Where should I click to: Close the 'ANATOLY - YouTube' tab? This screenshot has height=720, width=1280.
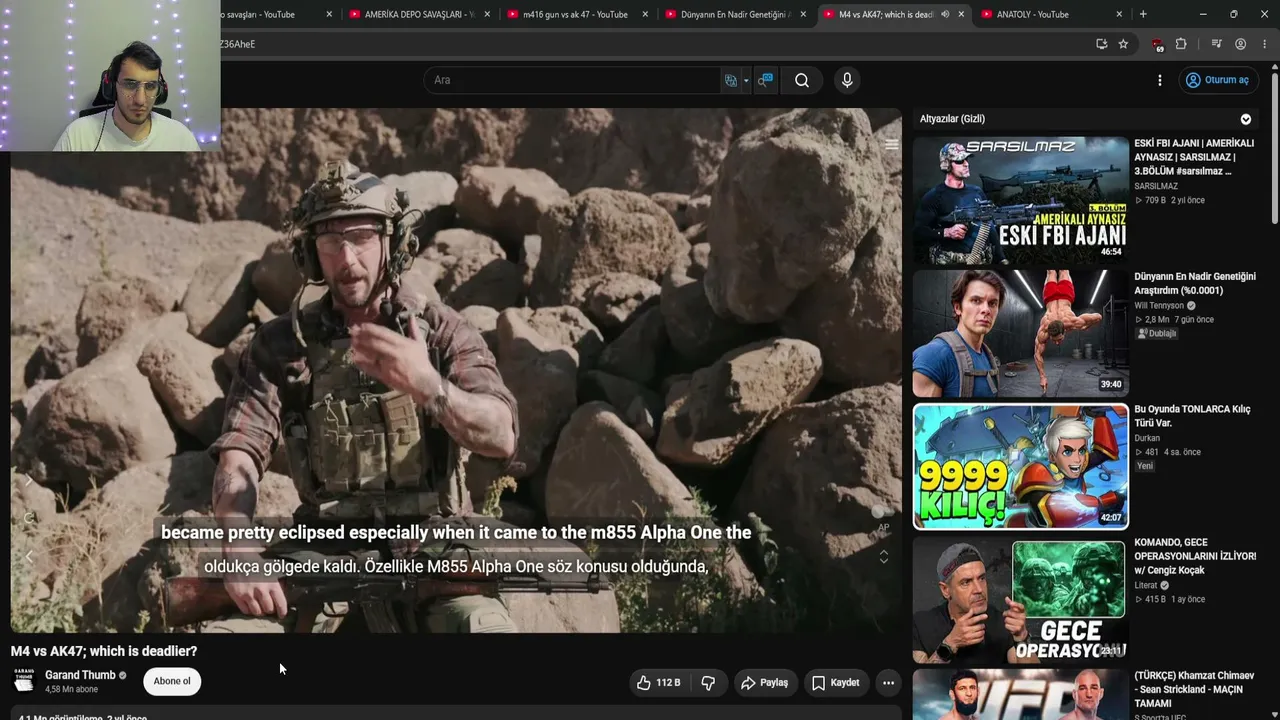tap(1119, 14)
